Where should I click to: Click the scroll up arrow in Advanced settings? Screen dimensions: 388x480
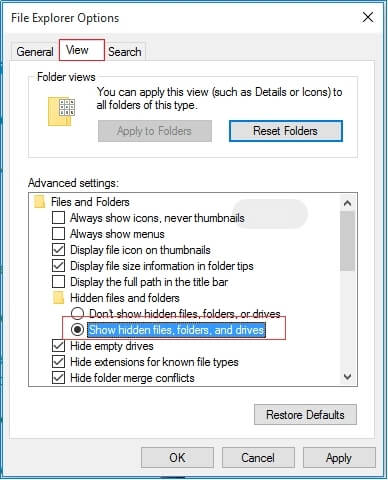click(347, 203)
